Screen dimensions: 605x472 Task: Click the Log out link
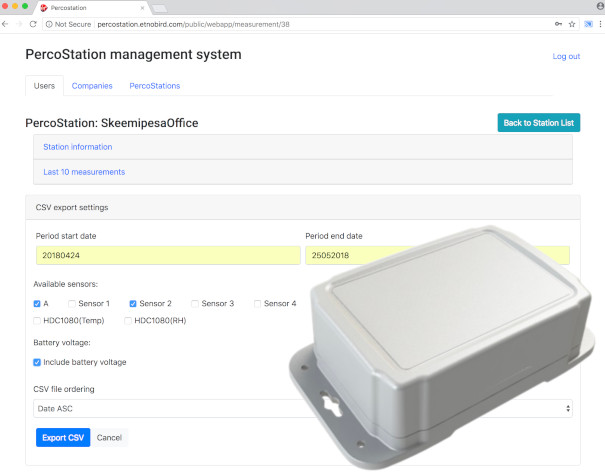566,56
